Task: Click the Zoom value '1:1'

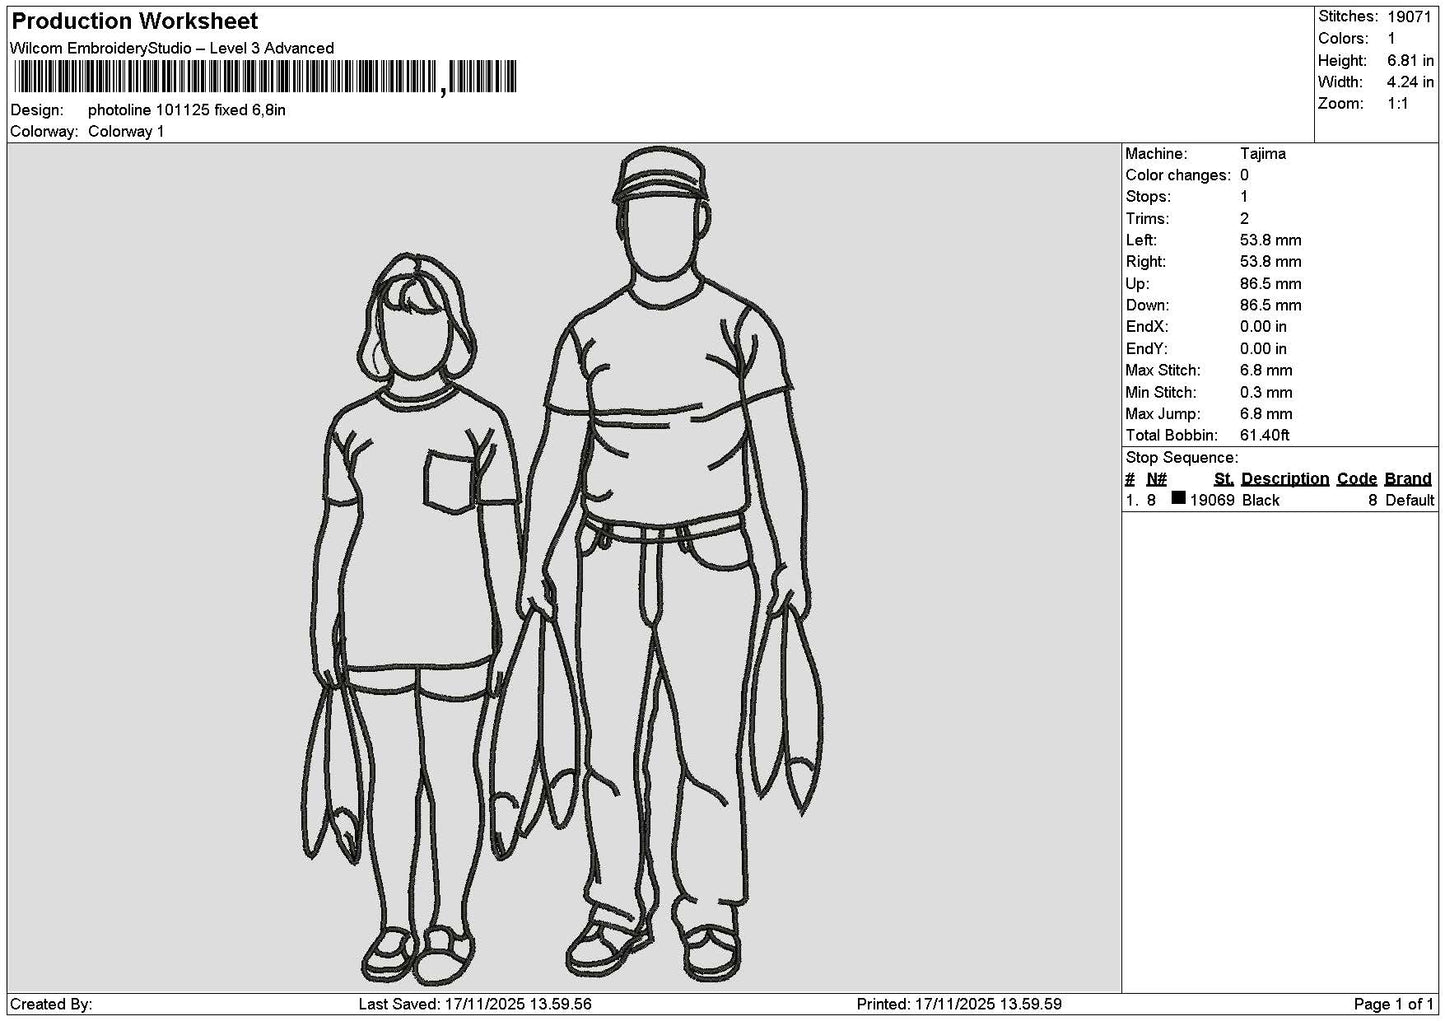Action: (x=1398, y=104)
